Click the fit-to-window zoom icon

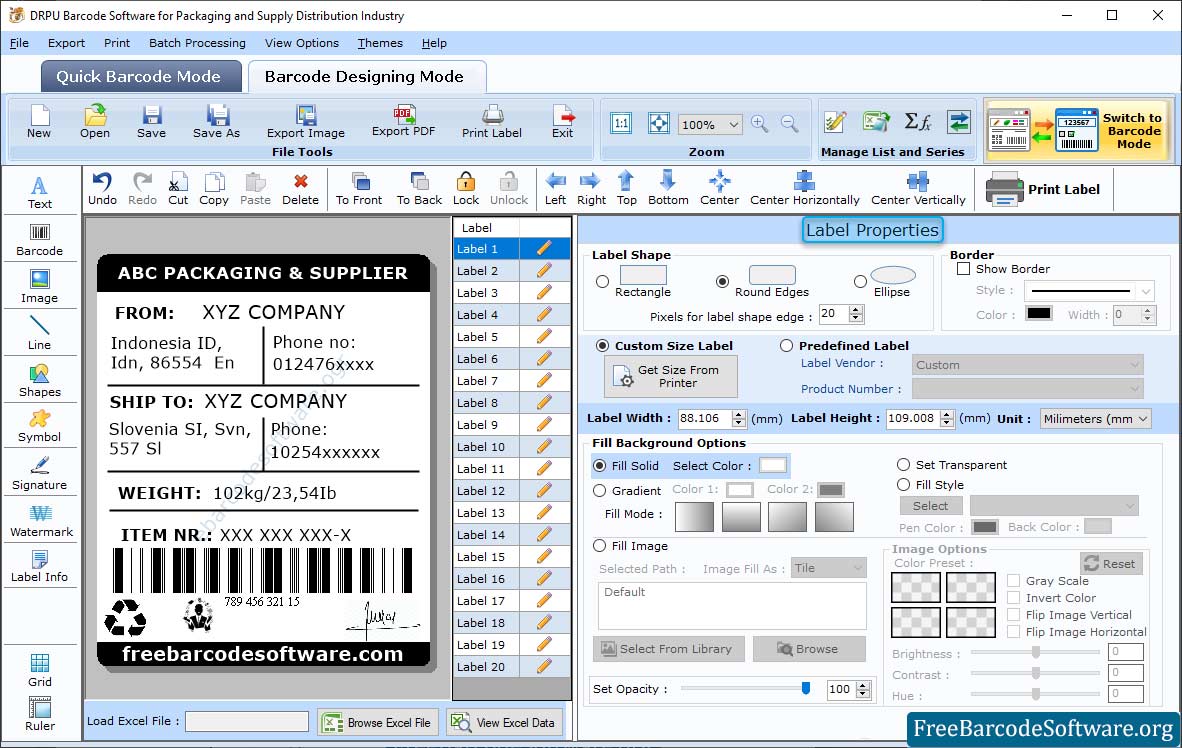coord(659,123)
